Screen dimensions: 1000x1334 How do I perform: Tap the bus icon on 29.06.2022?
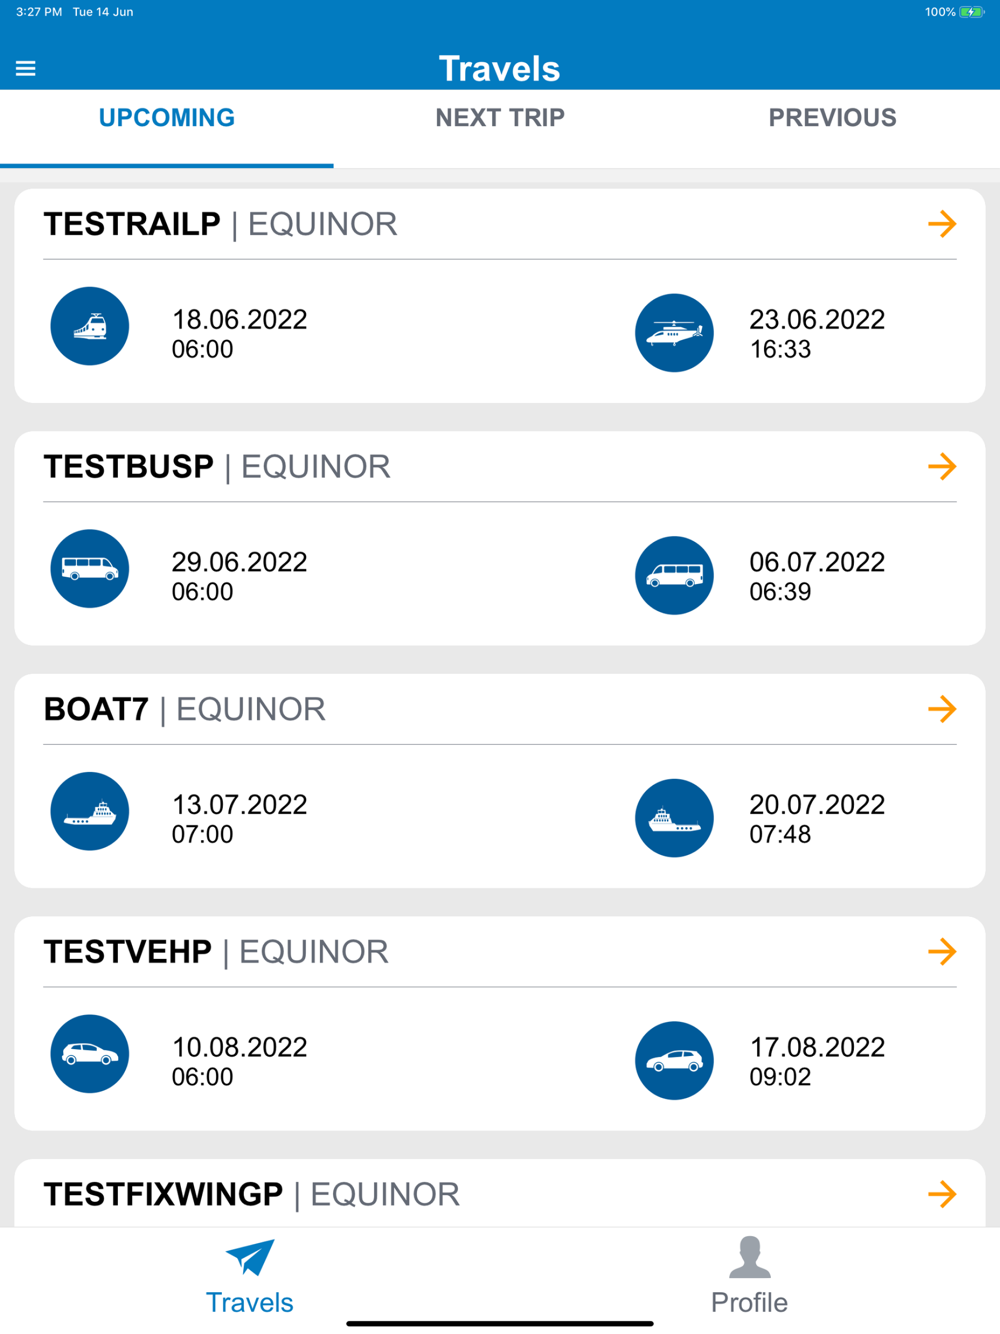click(90, 569)
